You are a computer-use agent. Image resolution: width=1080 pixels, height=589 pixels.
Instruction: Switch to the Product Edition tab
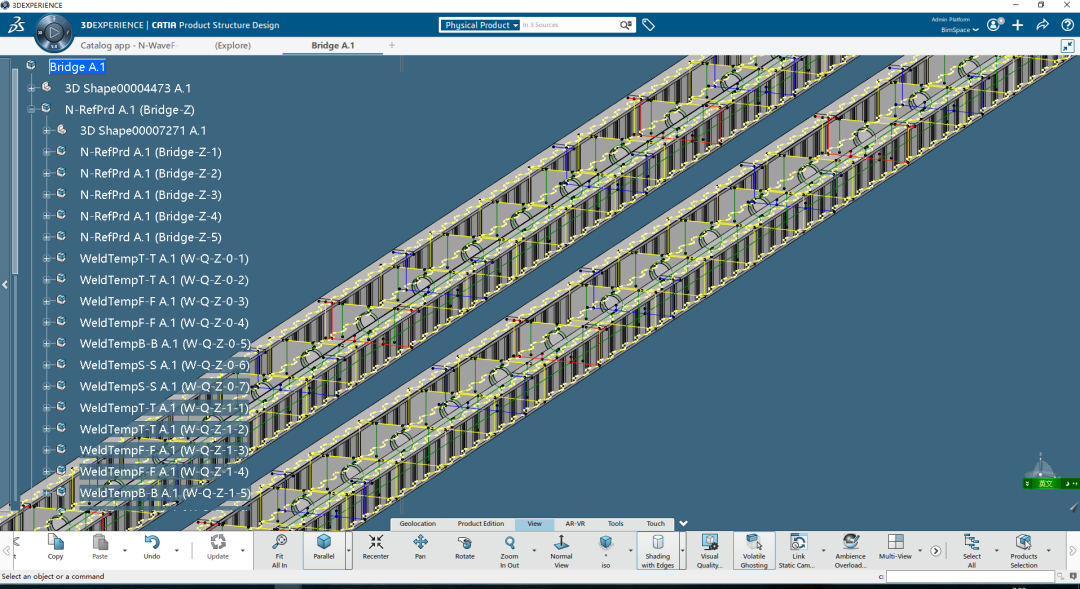[480, 524]
